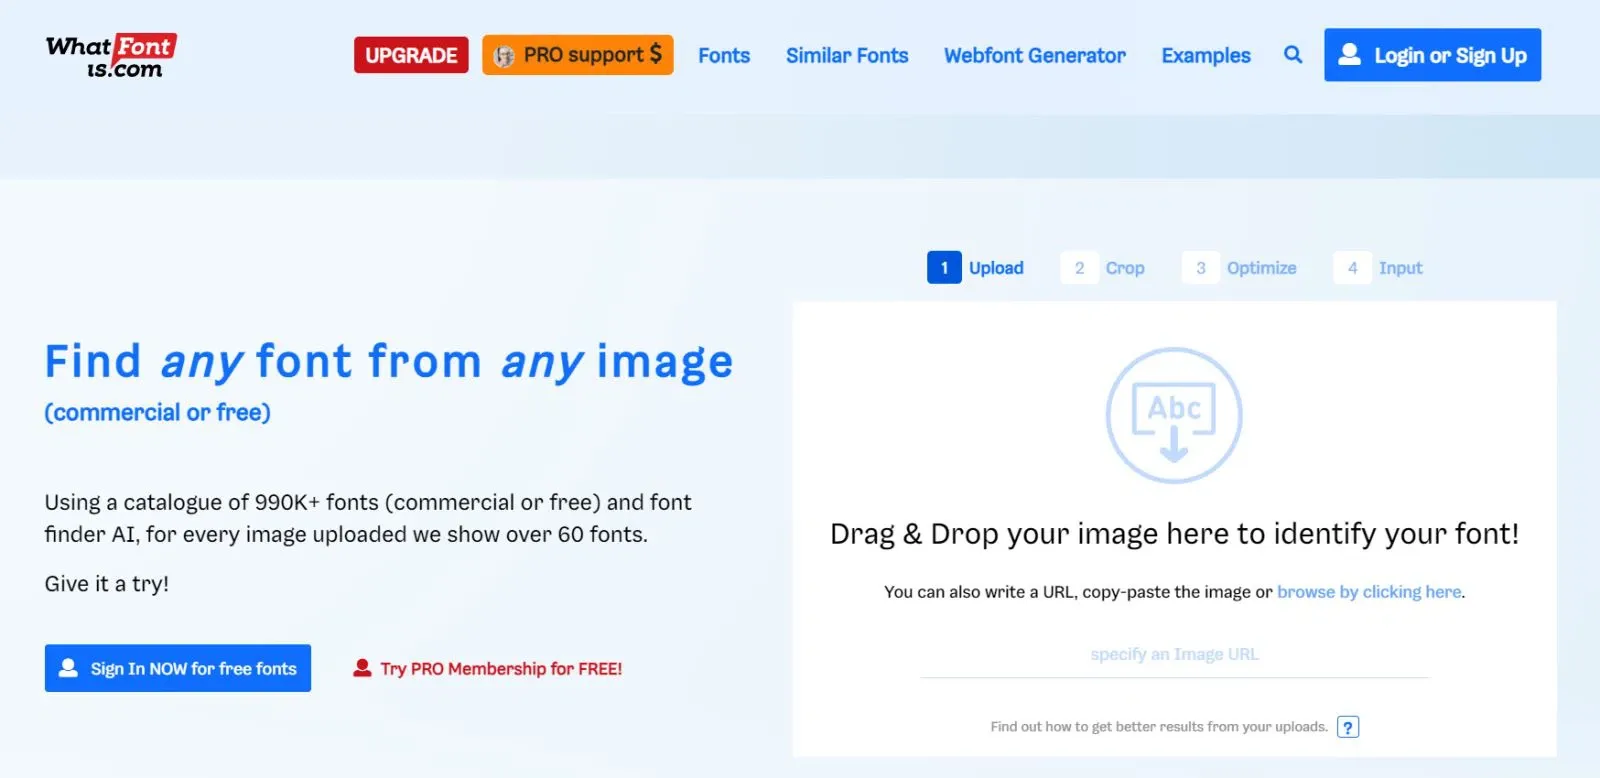Open PRO support $ button
The height and width of the screenshot is (778, 1600).
click(578, 55)
